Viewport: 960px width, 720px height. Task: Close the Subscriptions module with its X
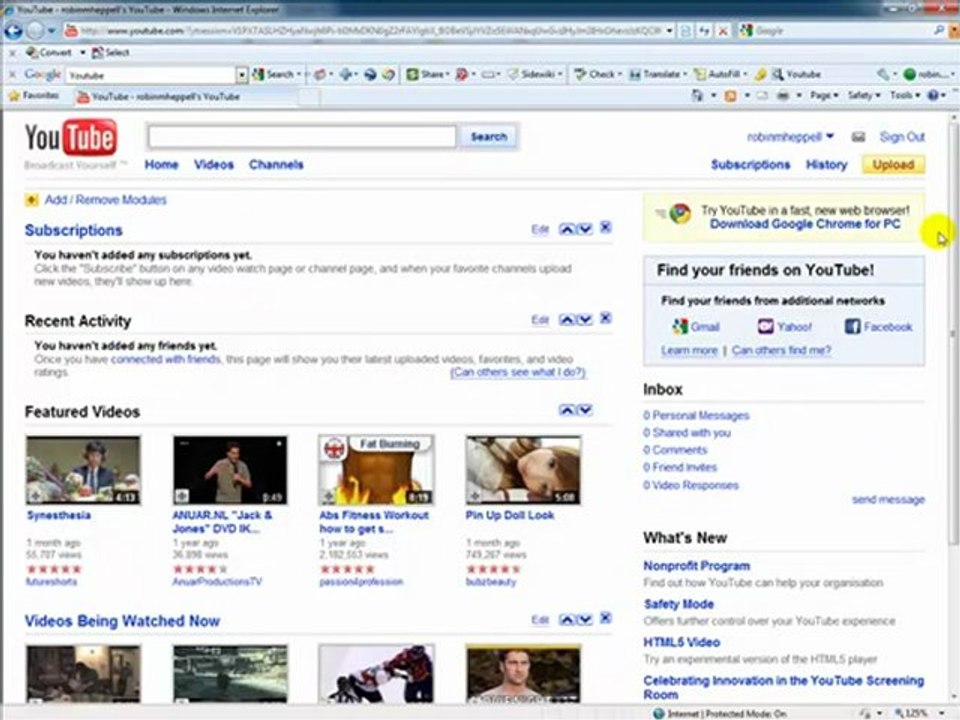pyautogui.click(x=606, y=228)
